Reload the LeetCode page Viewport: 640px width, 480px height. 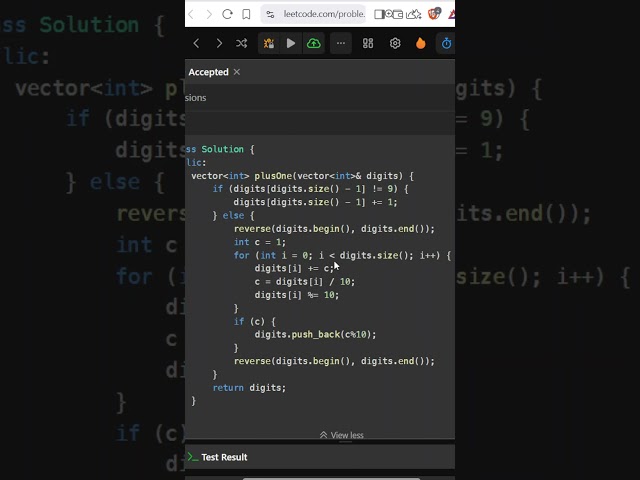[227, 14]
